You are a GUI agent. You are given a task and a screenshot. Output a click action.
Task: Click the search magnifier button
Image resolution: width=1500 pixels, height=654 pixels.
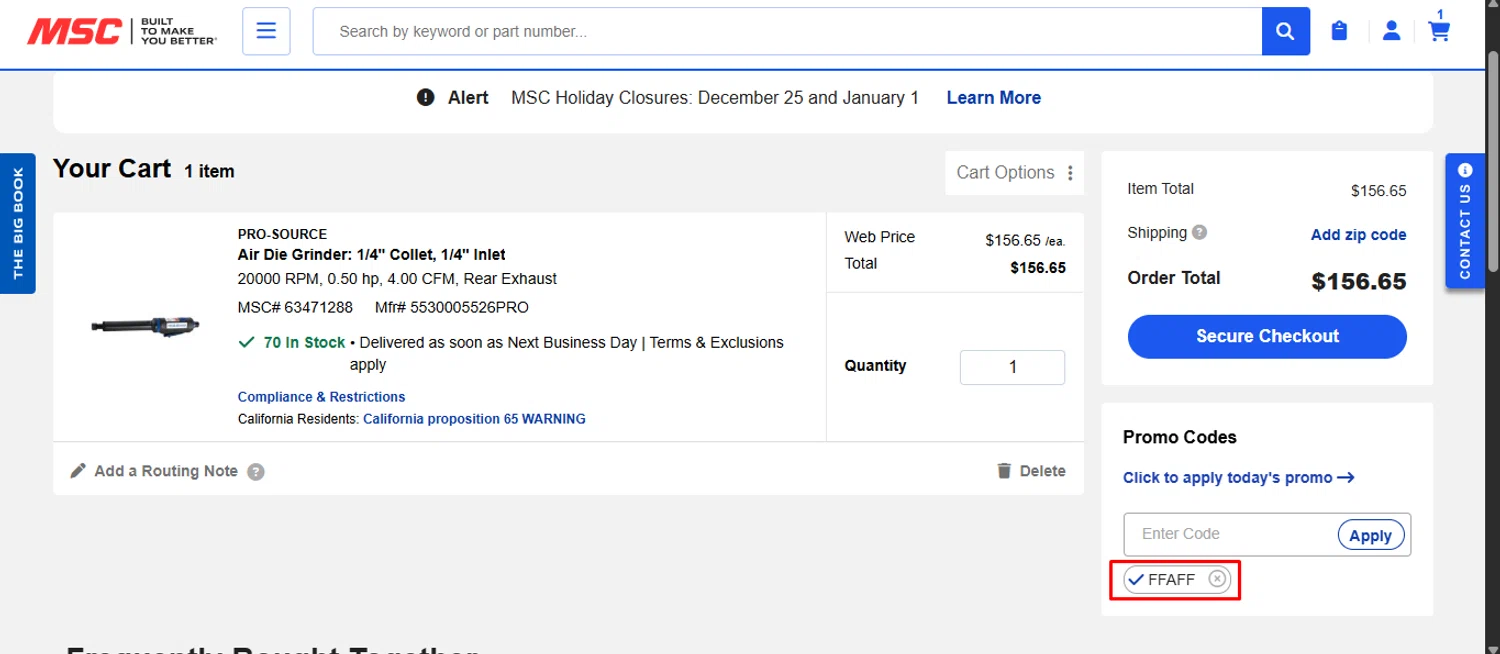pos(1286,32)
